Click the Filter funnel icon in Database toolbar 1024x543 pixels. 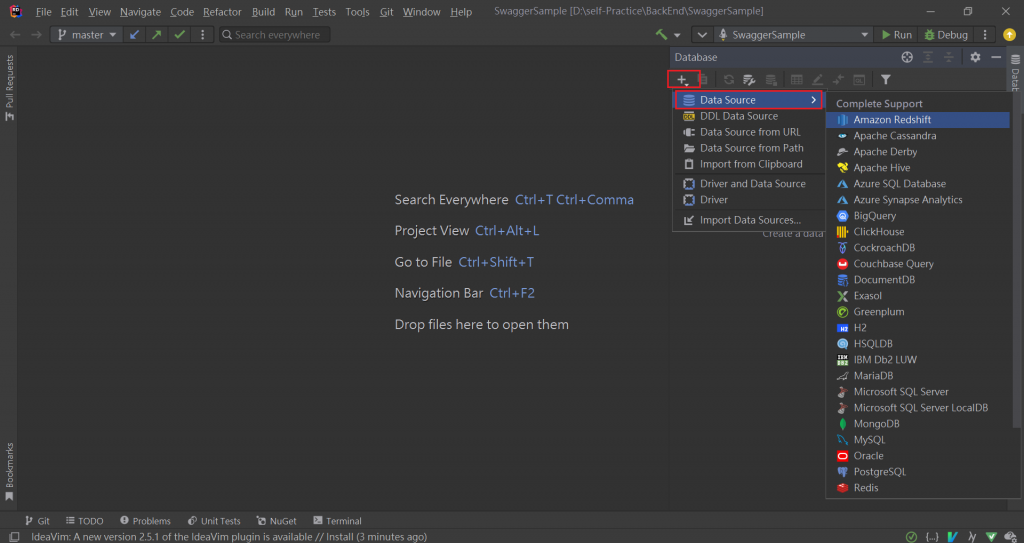coord(886,80)
